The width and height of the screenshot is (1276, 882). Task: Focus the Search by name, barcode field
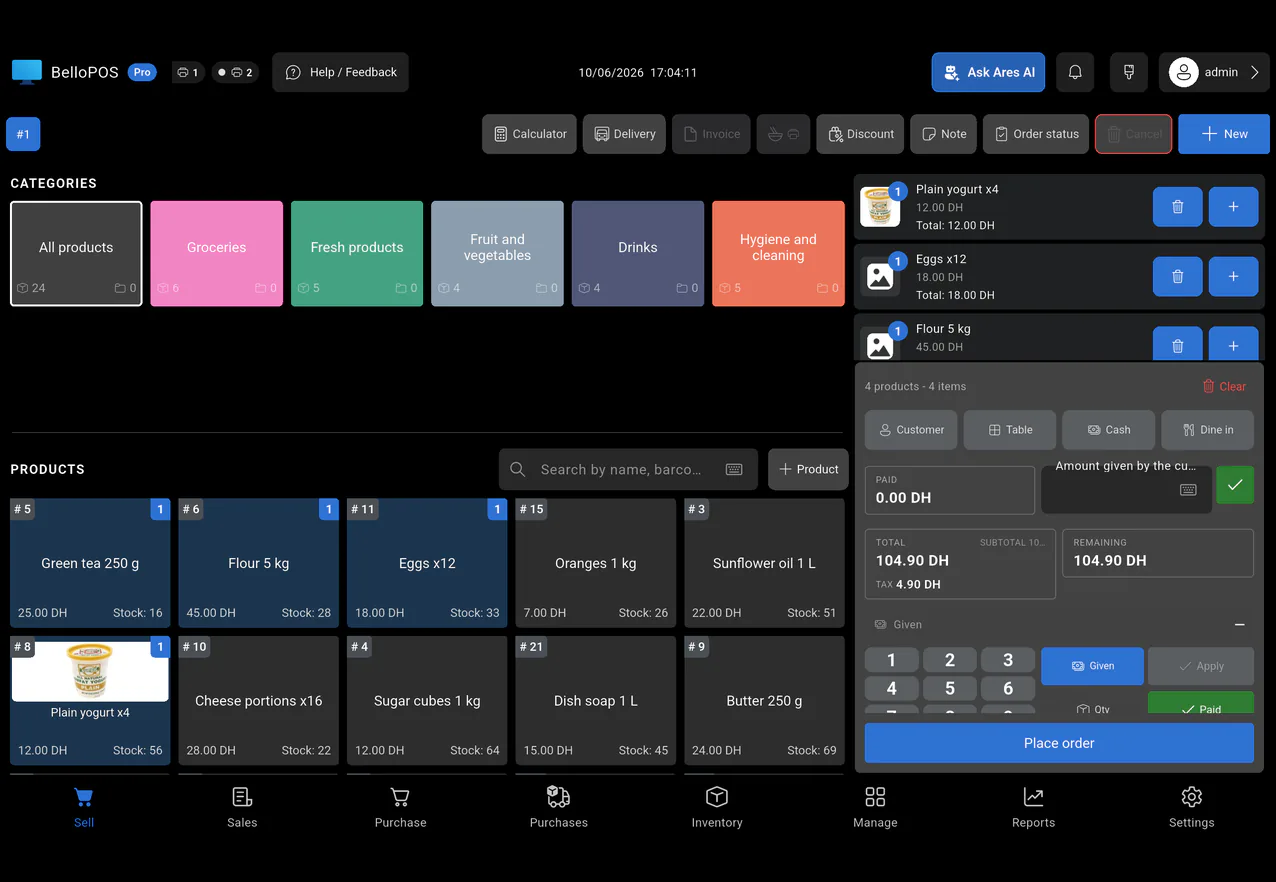[629, 469]
